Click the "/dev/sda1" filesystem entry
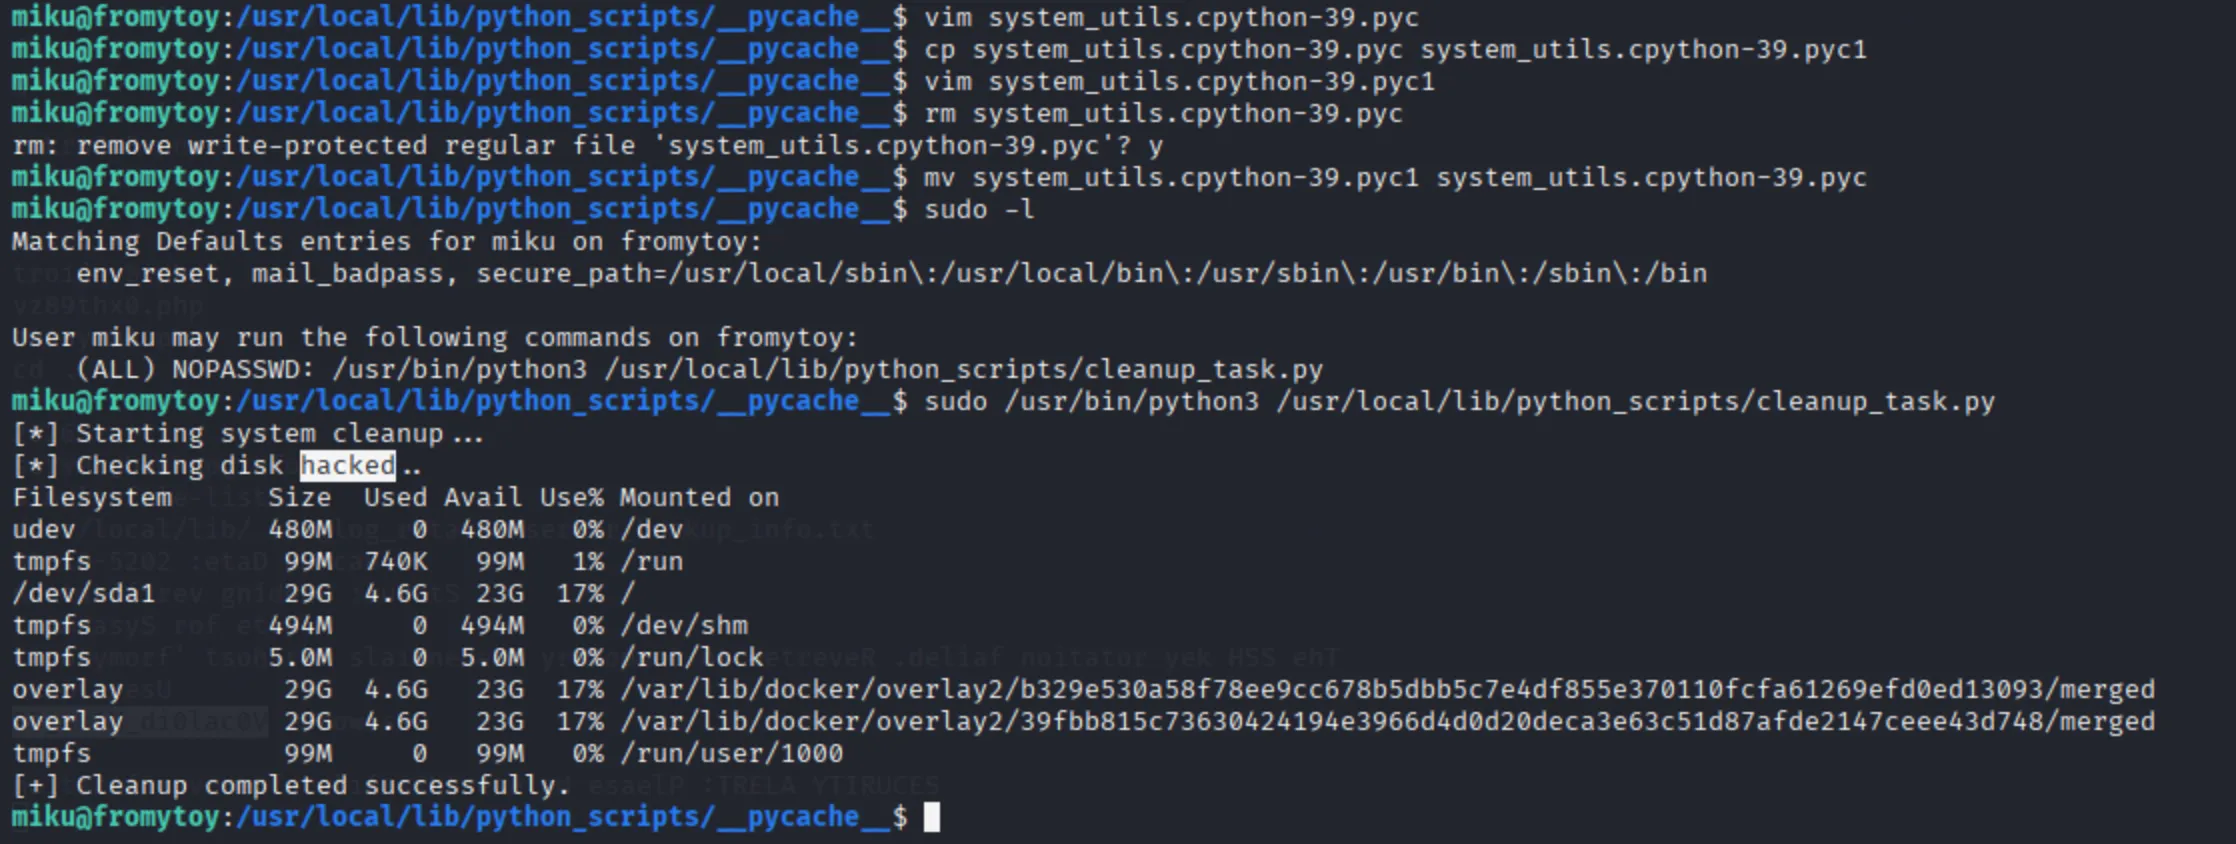The width and height of the screenshot is (2236, 844). tap(84, 593)
